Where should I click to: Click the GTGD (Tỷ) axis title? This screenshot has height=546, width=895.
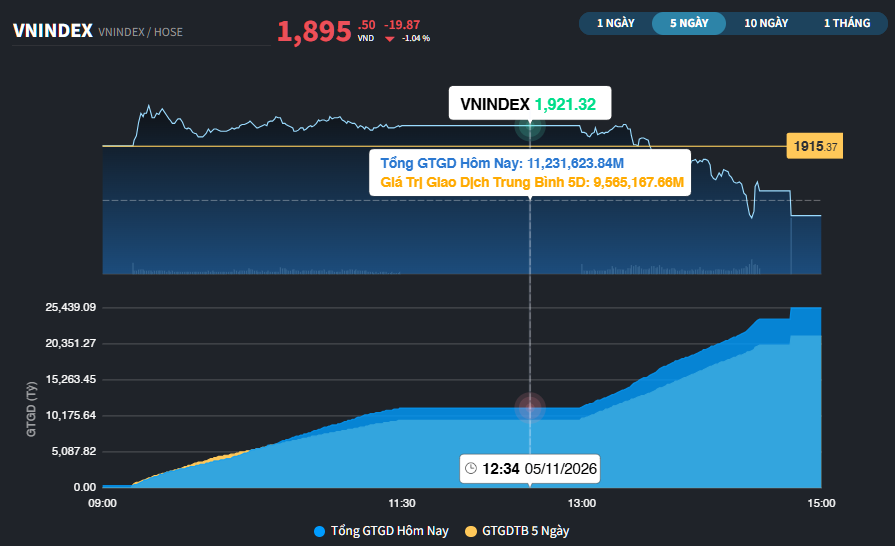point(31,410)
